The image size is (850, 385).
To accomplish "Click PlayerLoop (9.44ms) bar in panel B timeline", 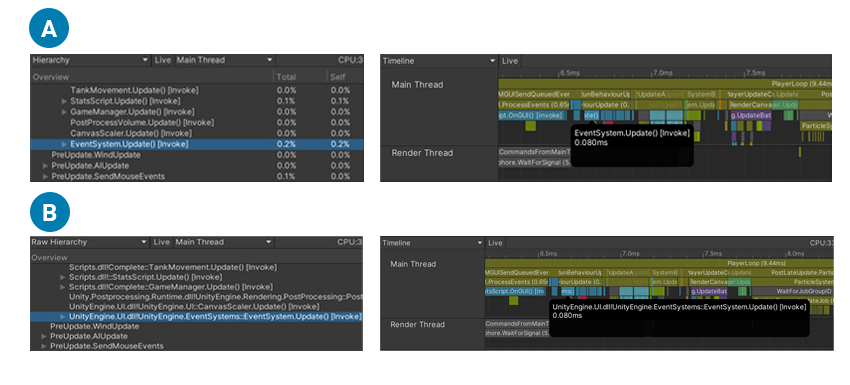I will point(659,263).
